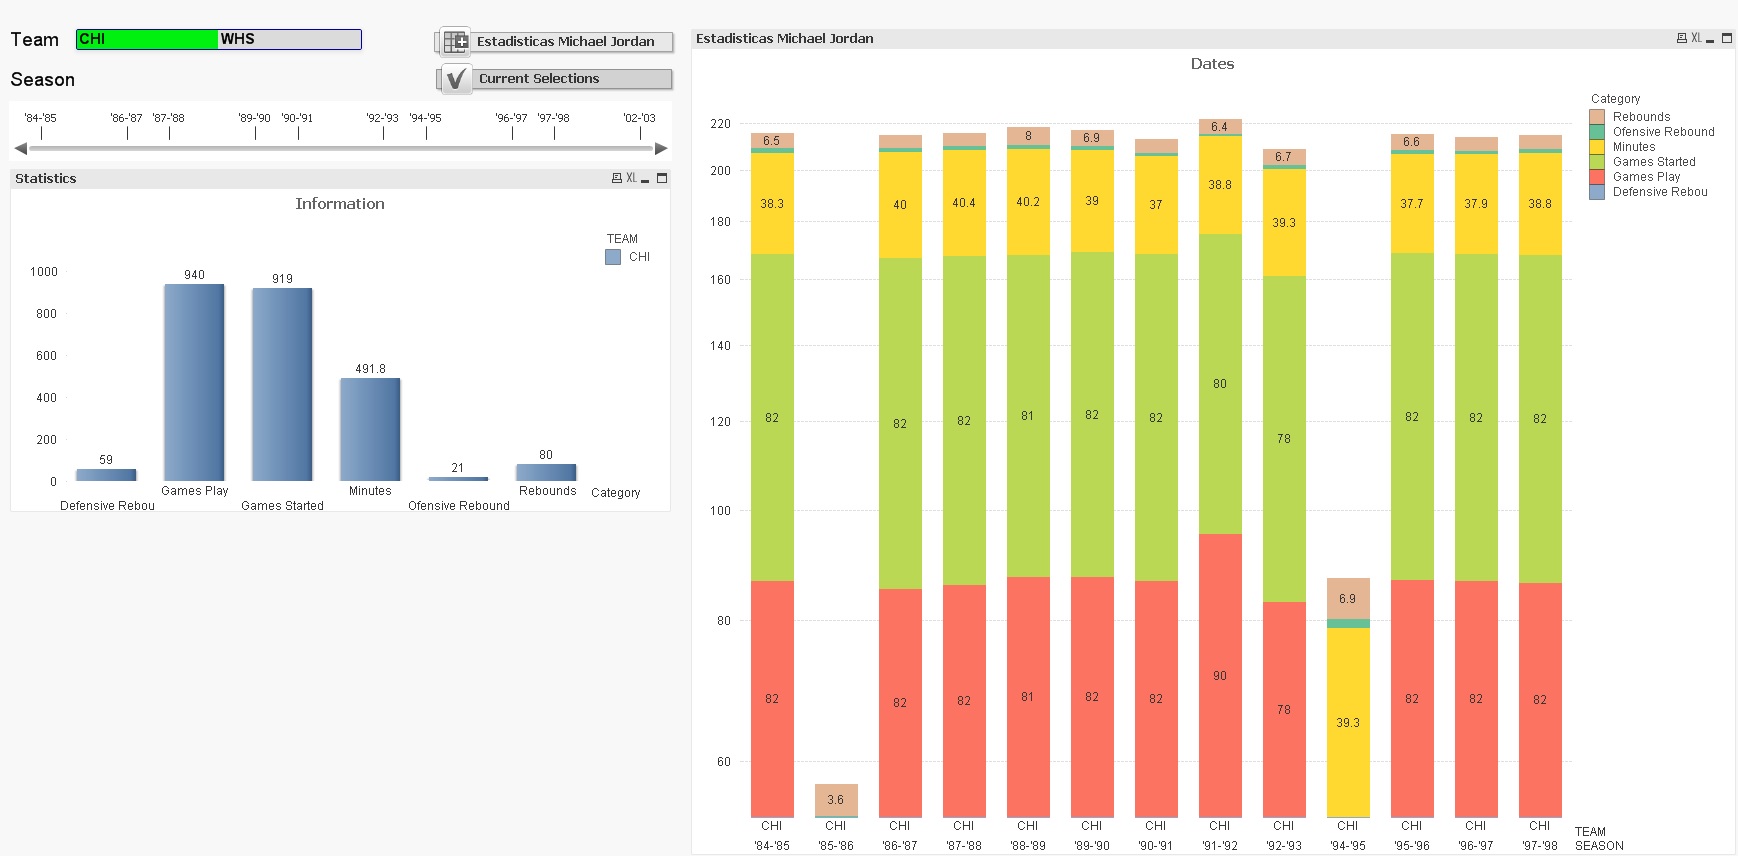The height and width of the screenshot is (856, 1738).
Task: Minimize the Statistics chart panel
Action: (646, 179)
